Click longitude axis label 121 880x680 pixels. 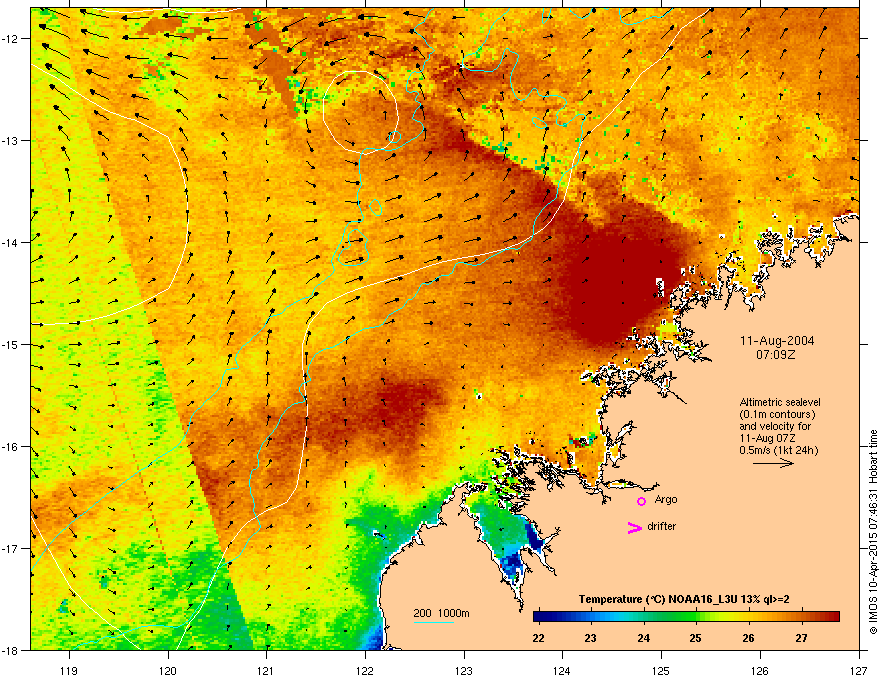(266, 670)
